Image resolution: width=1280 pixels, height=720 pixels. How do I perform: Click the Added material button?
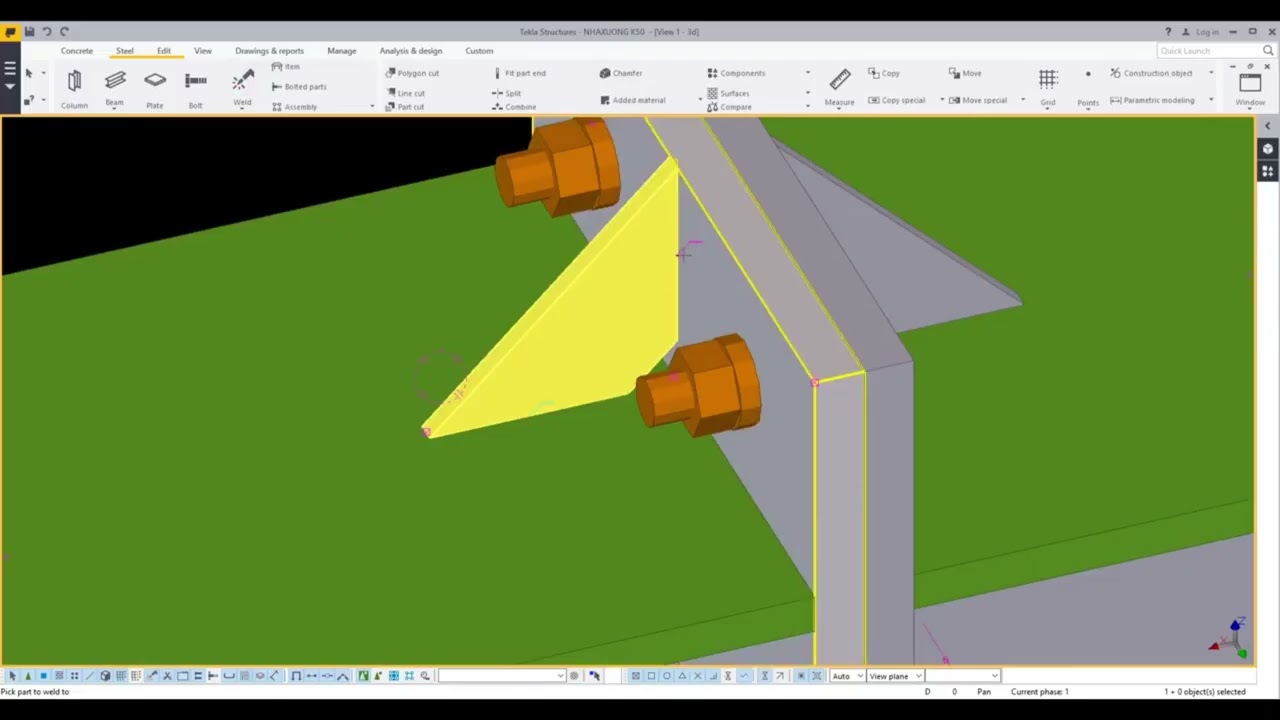click(x=632, y=100)
